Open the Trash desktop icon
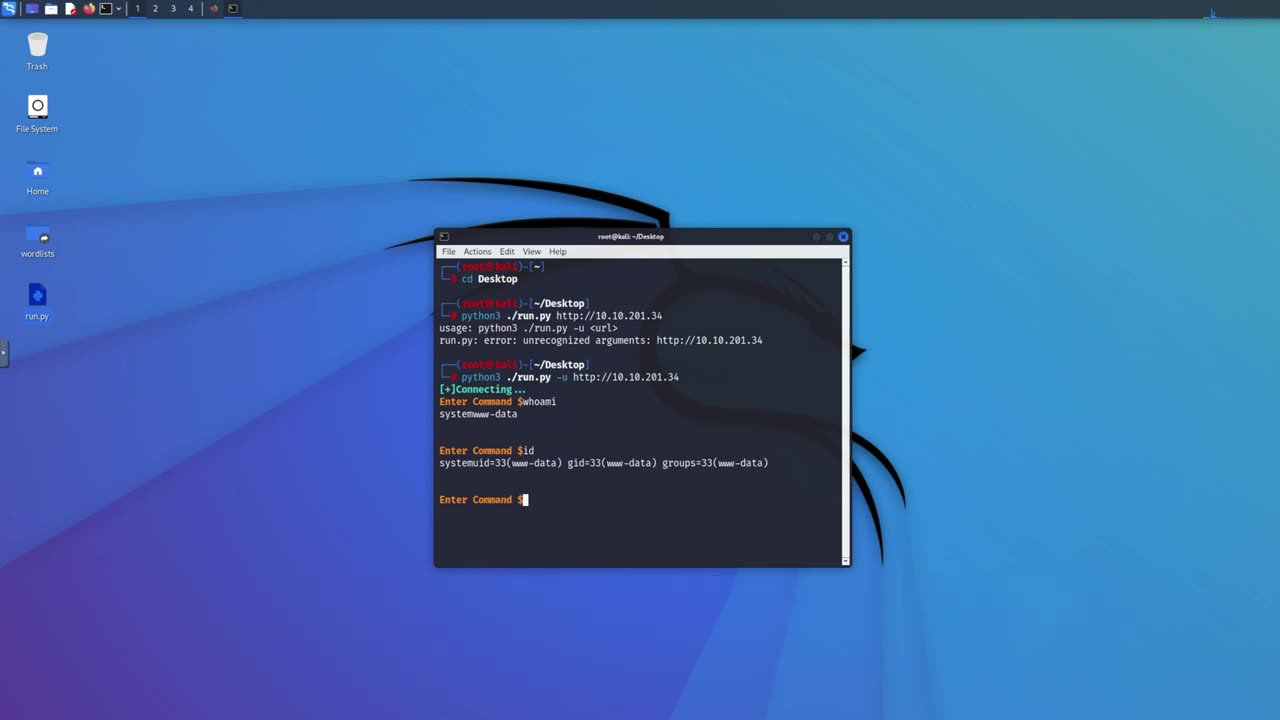 [x=37, y=52]
